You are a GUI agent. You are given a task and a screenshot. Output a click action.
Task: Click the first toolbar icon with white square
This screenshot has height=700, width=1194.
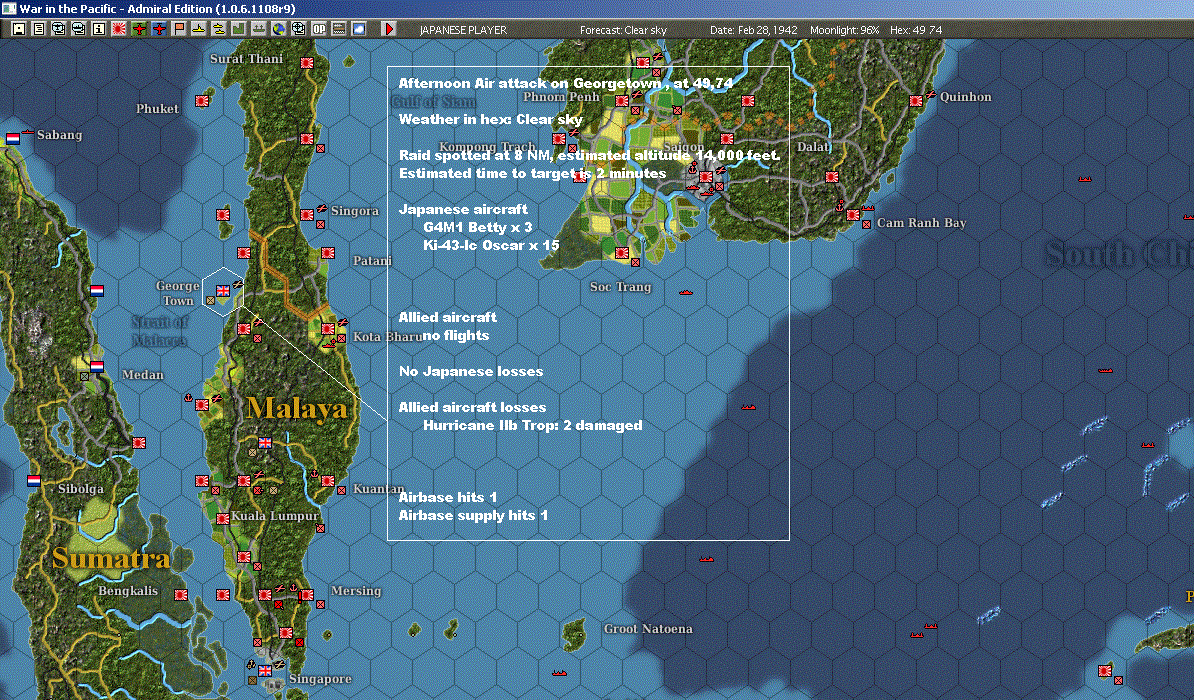click(18, 29)
